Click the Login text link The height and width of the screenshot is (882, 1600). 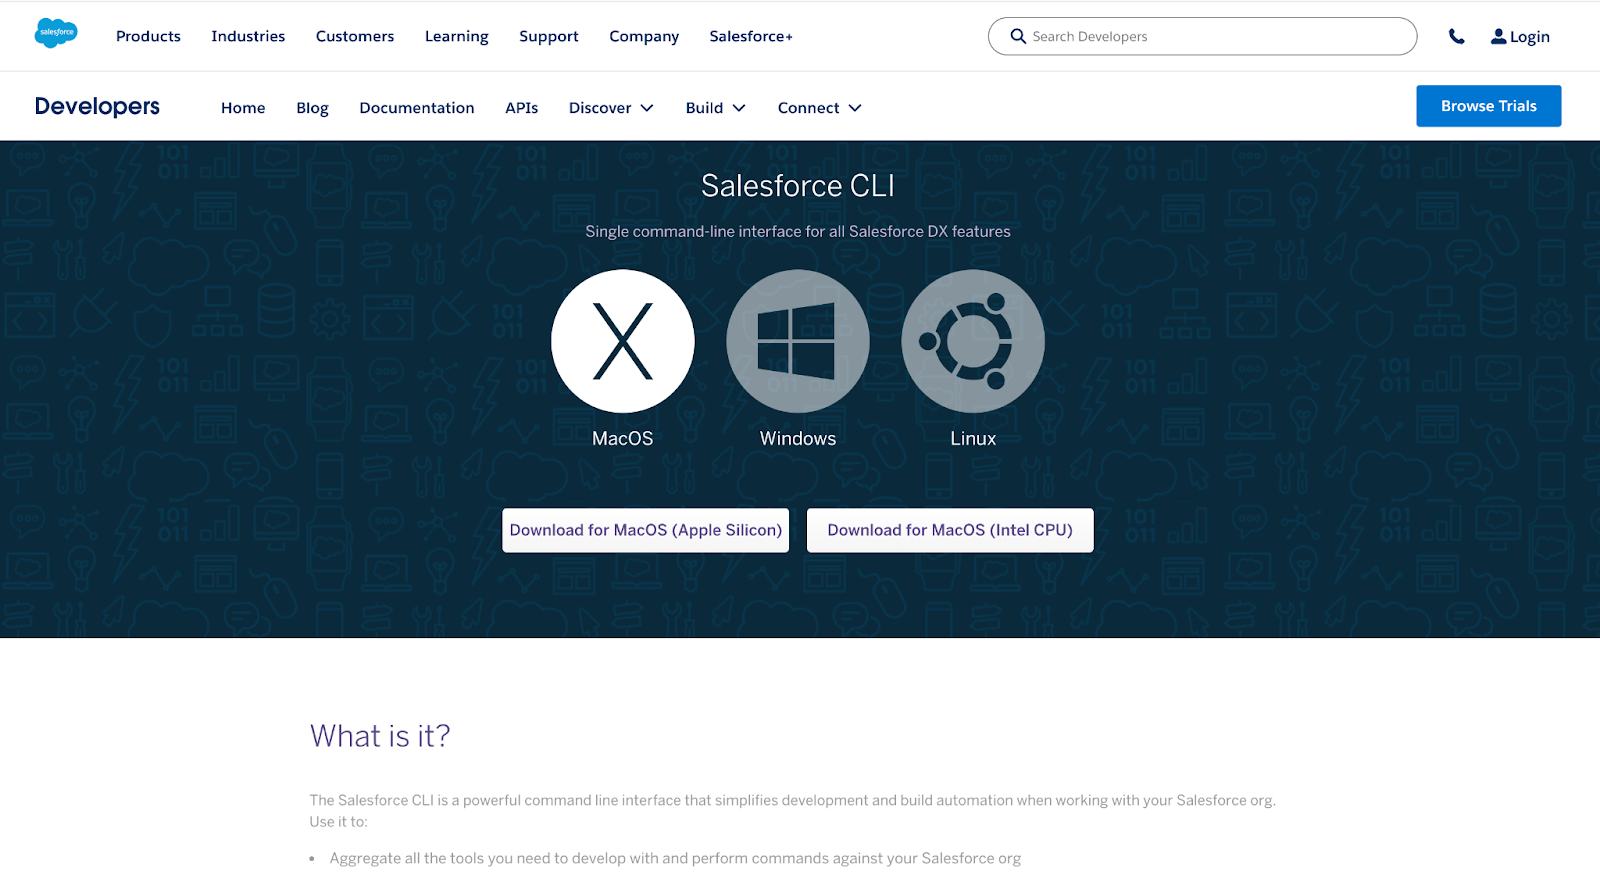[1530, 37]
